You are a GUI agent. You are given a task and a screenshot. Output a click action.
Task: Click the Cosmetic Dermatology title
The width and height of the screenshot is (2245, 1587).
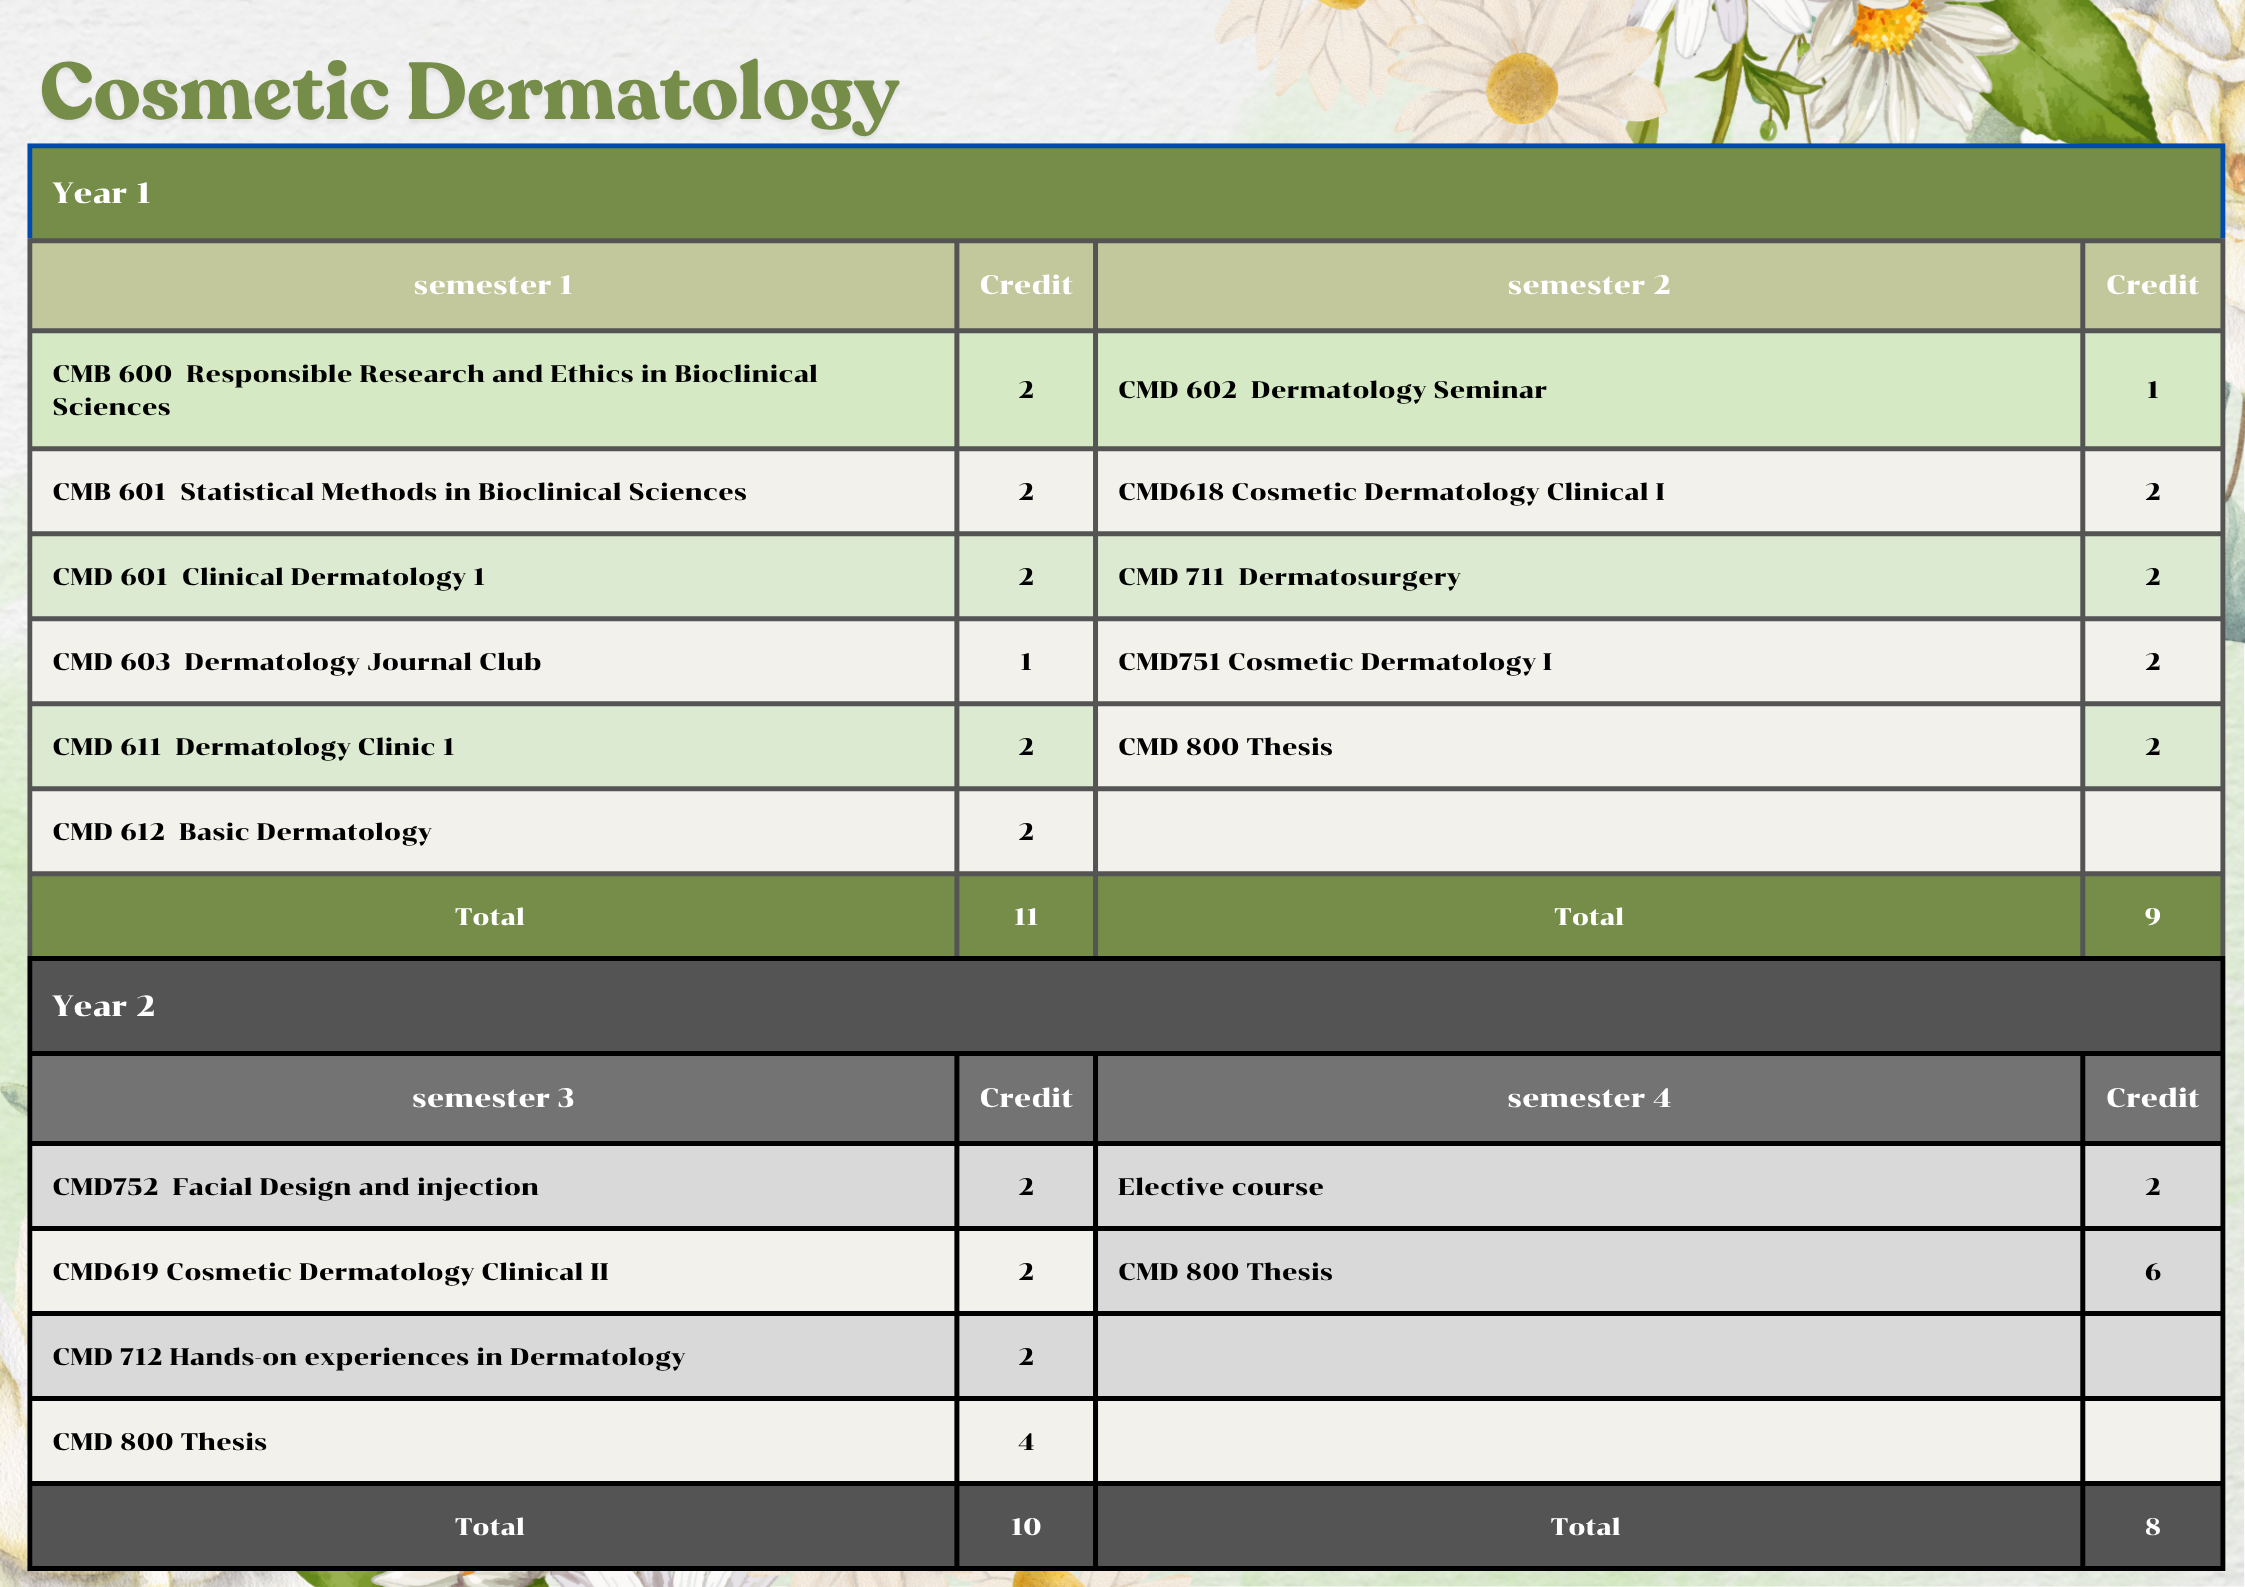(x=468, y=94)
